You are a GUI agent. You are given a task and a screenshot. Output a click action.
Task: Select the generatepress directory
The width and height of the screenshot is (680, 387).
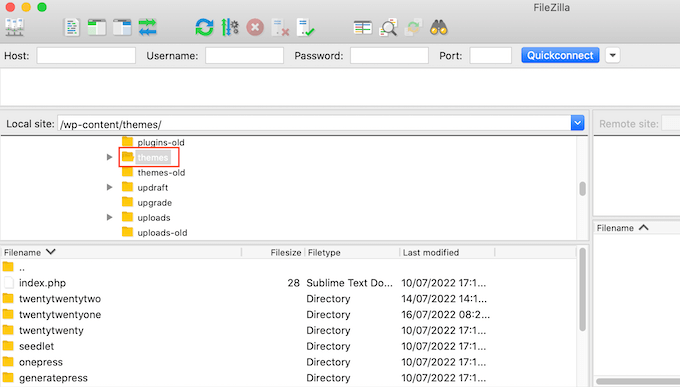[288, 378]
